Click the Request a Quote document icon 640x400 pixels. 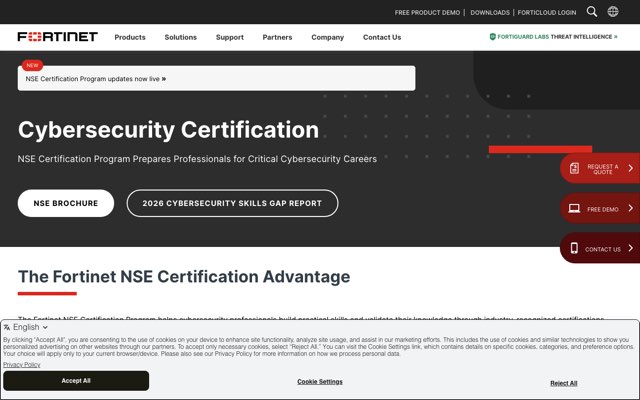(574, 168)
